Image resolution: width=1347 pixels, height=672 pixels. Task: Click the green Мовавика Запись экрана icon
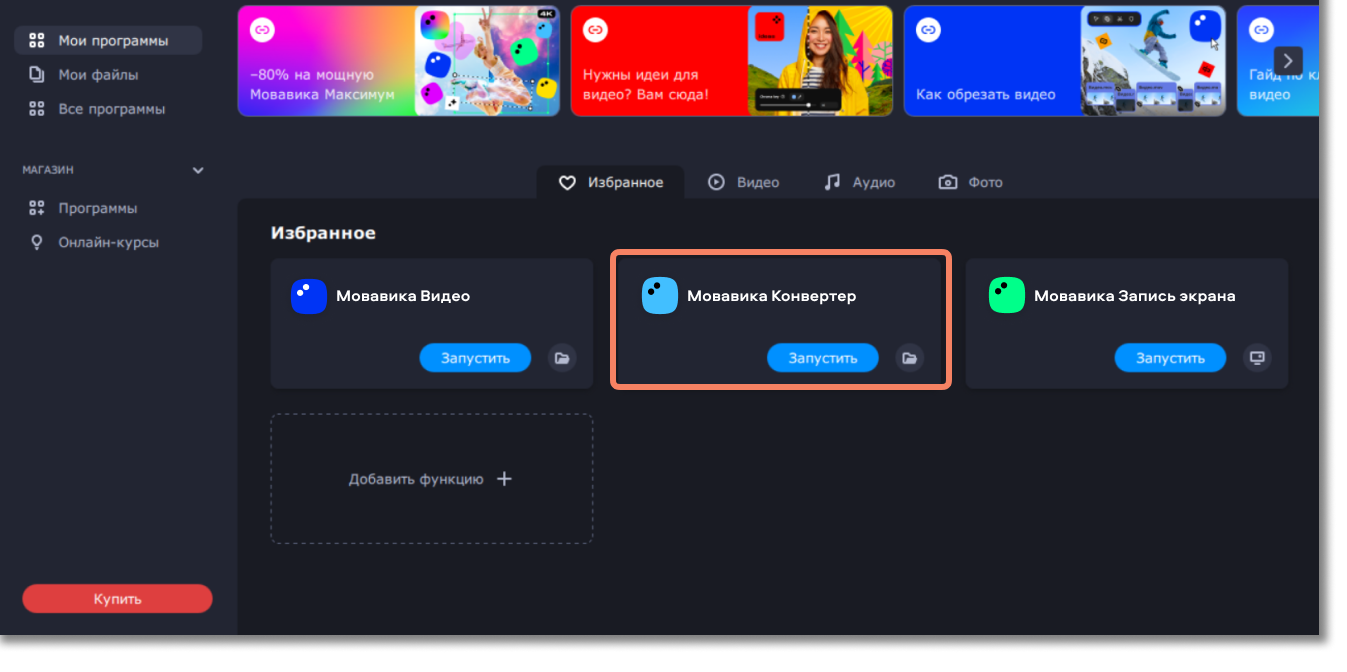click(1007, 296)
